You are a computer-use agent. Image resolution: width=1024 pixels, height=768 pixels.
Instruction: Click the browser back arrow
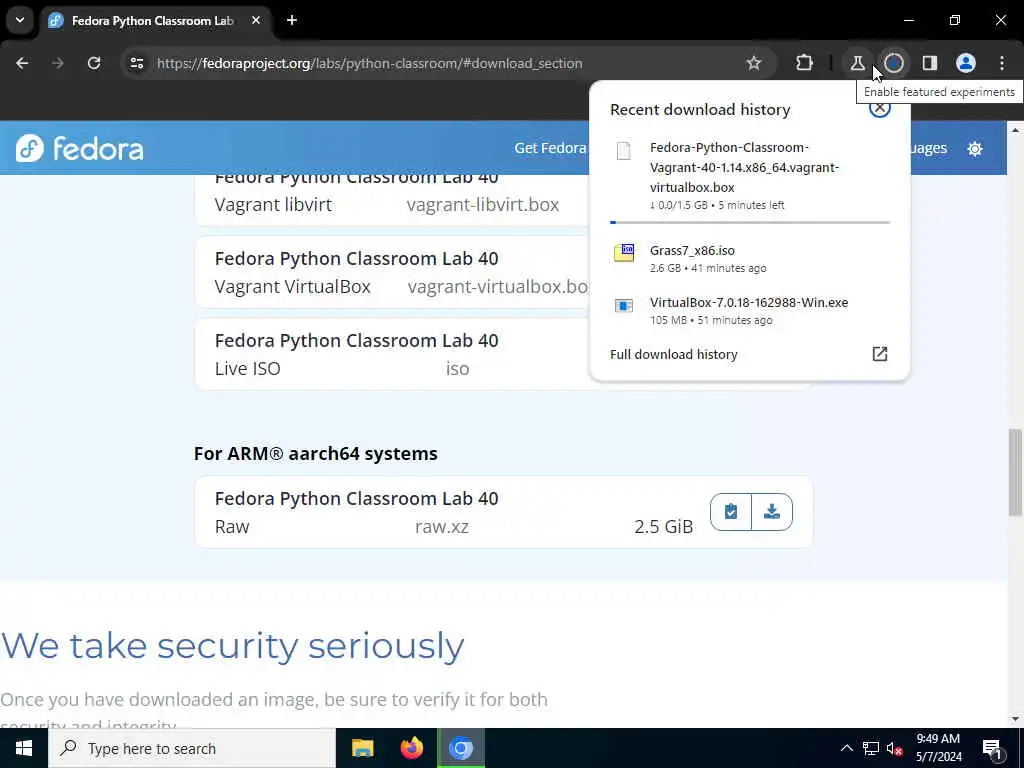[22, 63]
